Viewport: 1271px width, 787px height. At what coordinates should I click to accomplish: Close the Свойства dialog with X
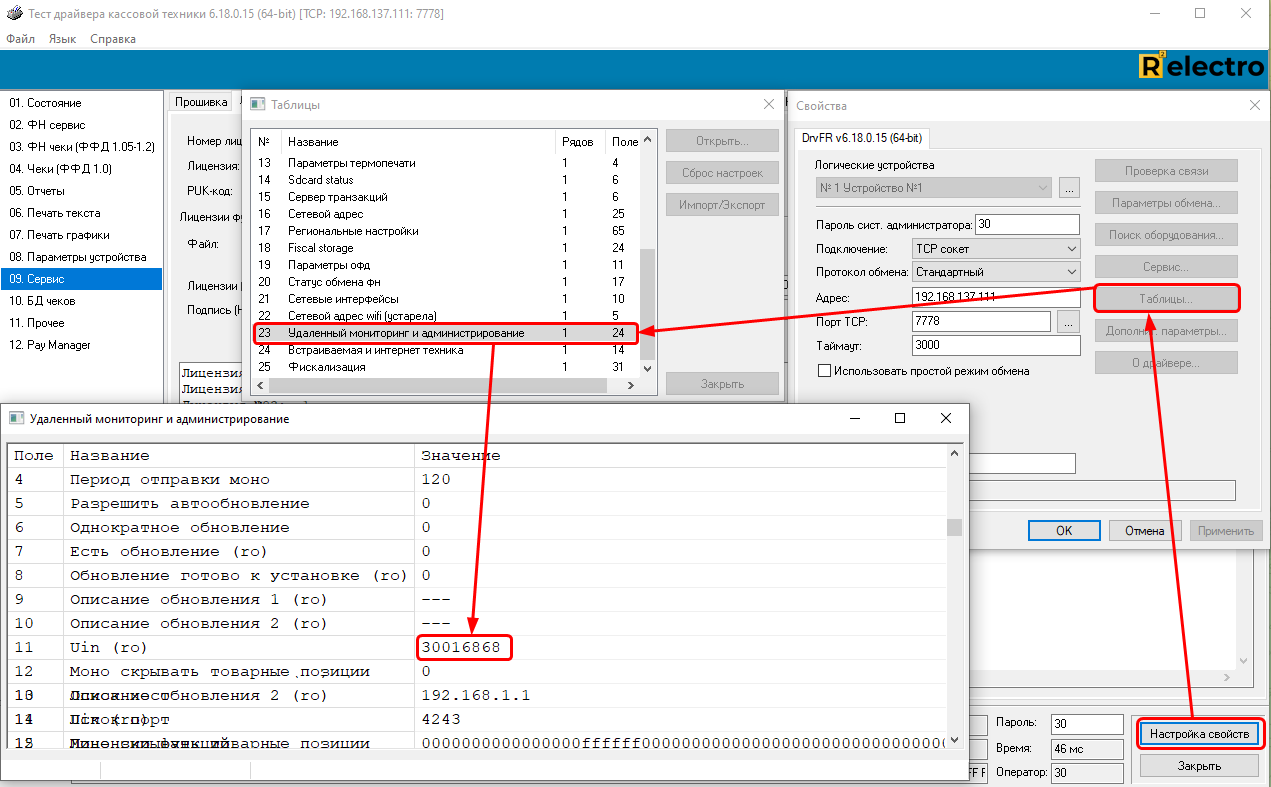(1255, 105)
